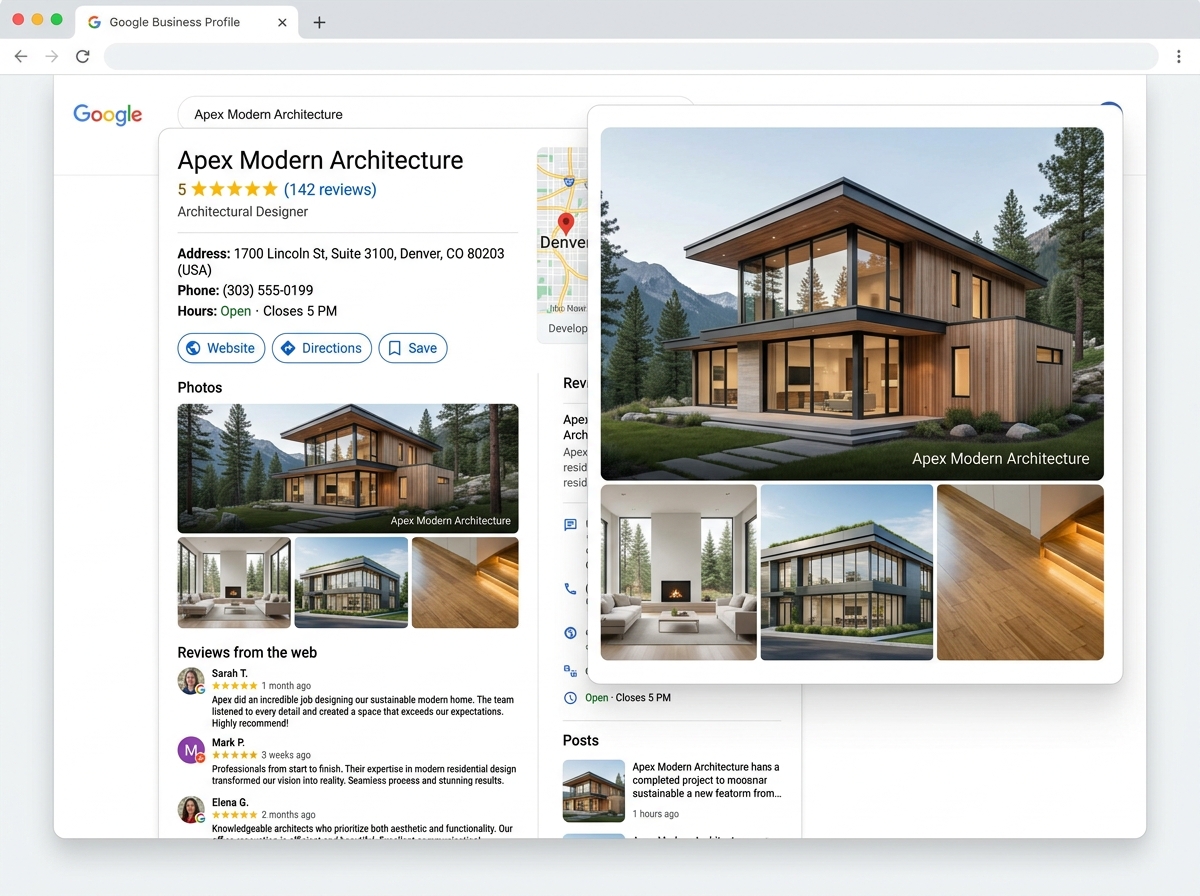Select the large Apex Modern Architecture photo

(x=851, y=300)
